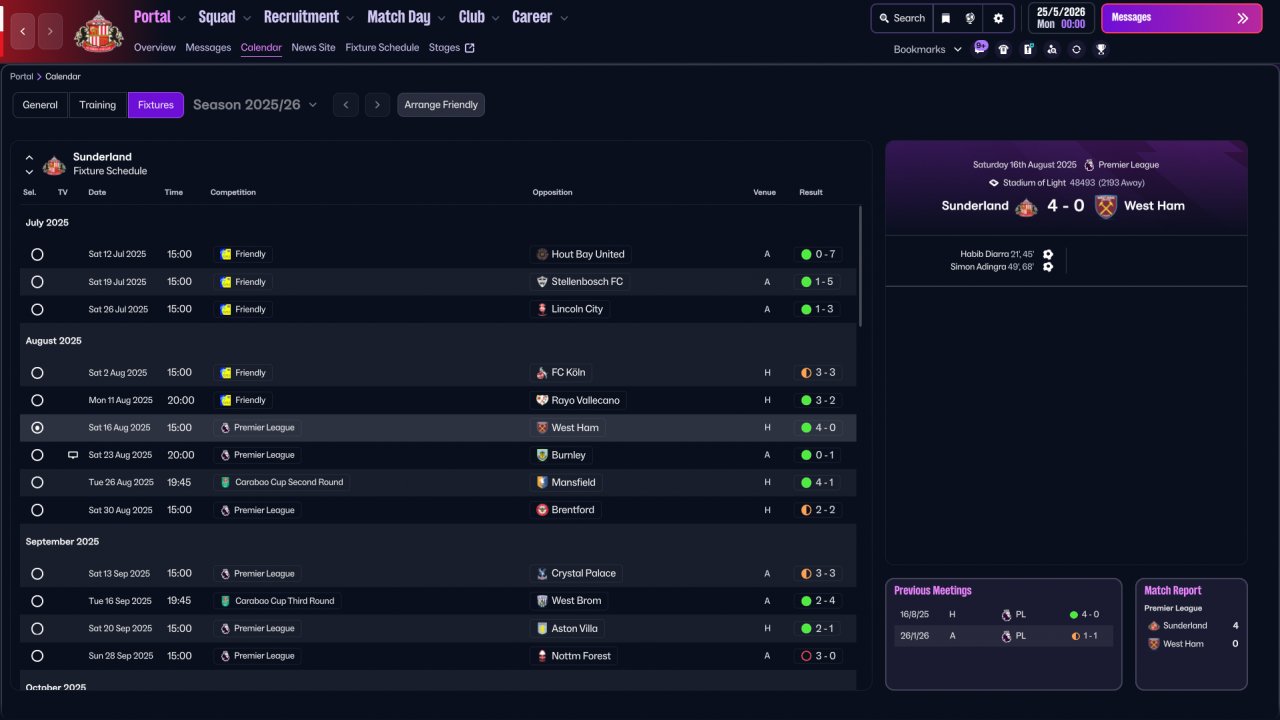Click the Sunderland crest in match header
This screenshot has width=1280, height=720.
pos(1027,206)
